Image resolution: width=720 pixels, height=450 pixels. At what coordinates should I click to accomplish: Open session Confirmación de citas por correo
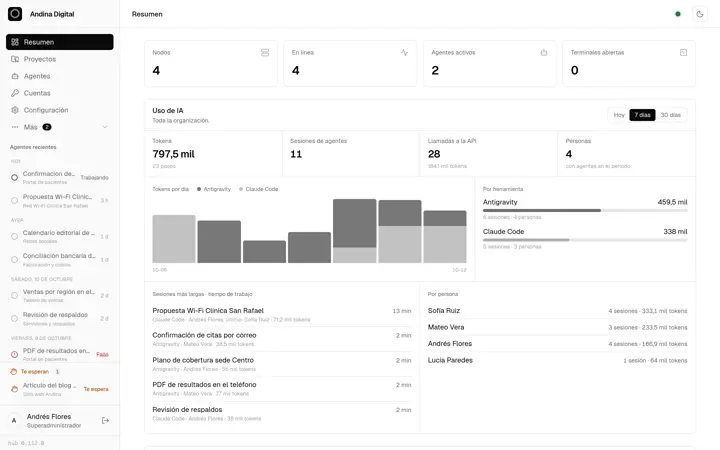[281, 339]
